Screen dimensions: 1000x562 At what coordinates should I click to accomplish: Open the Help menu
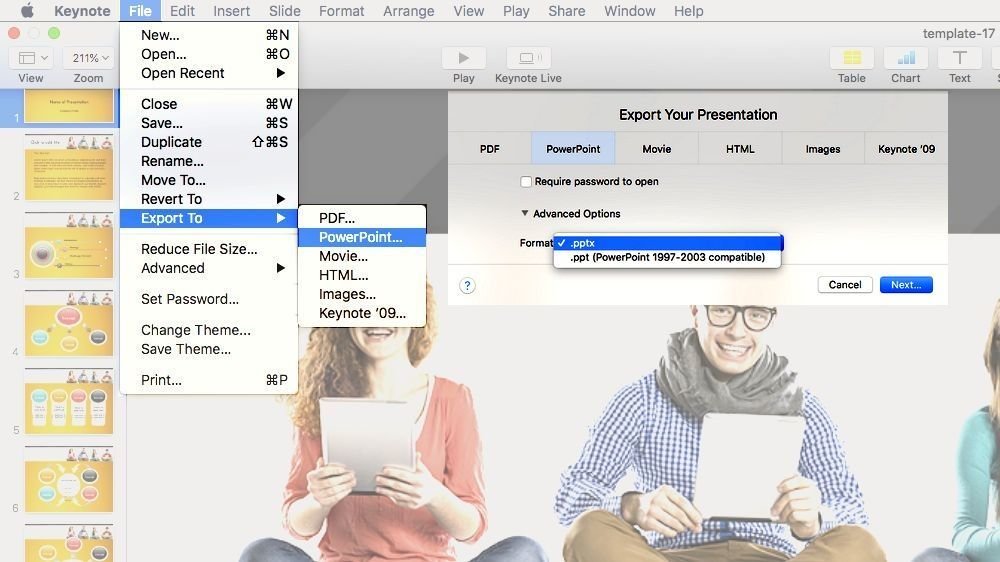click(x=689, y=11)
